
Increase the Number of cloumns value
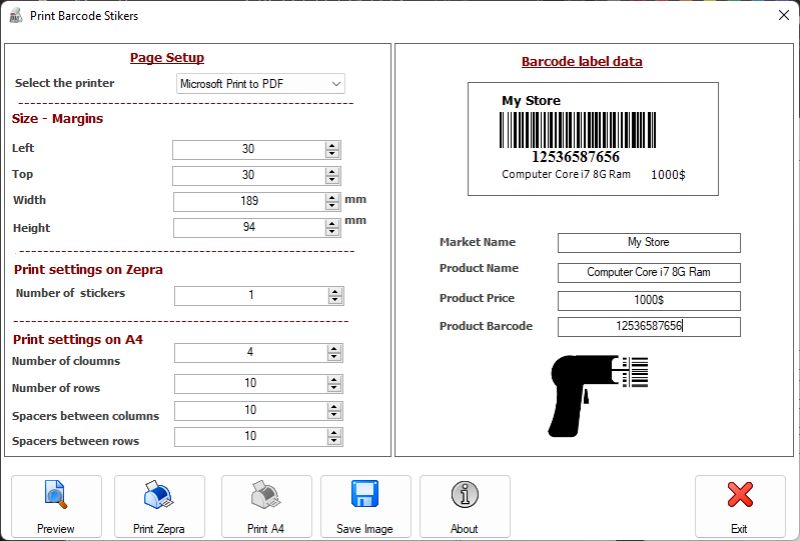point(334,349)
